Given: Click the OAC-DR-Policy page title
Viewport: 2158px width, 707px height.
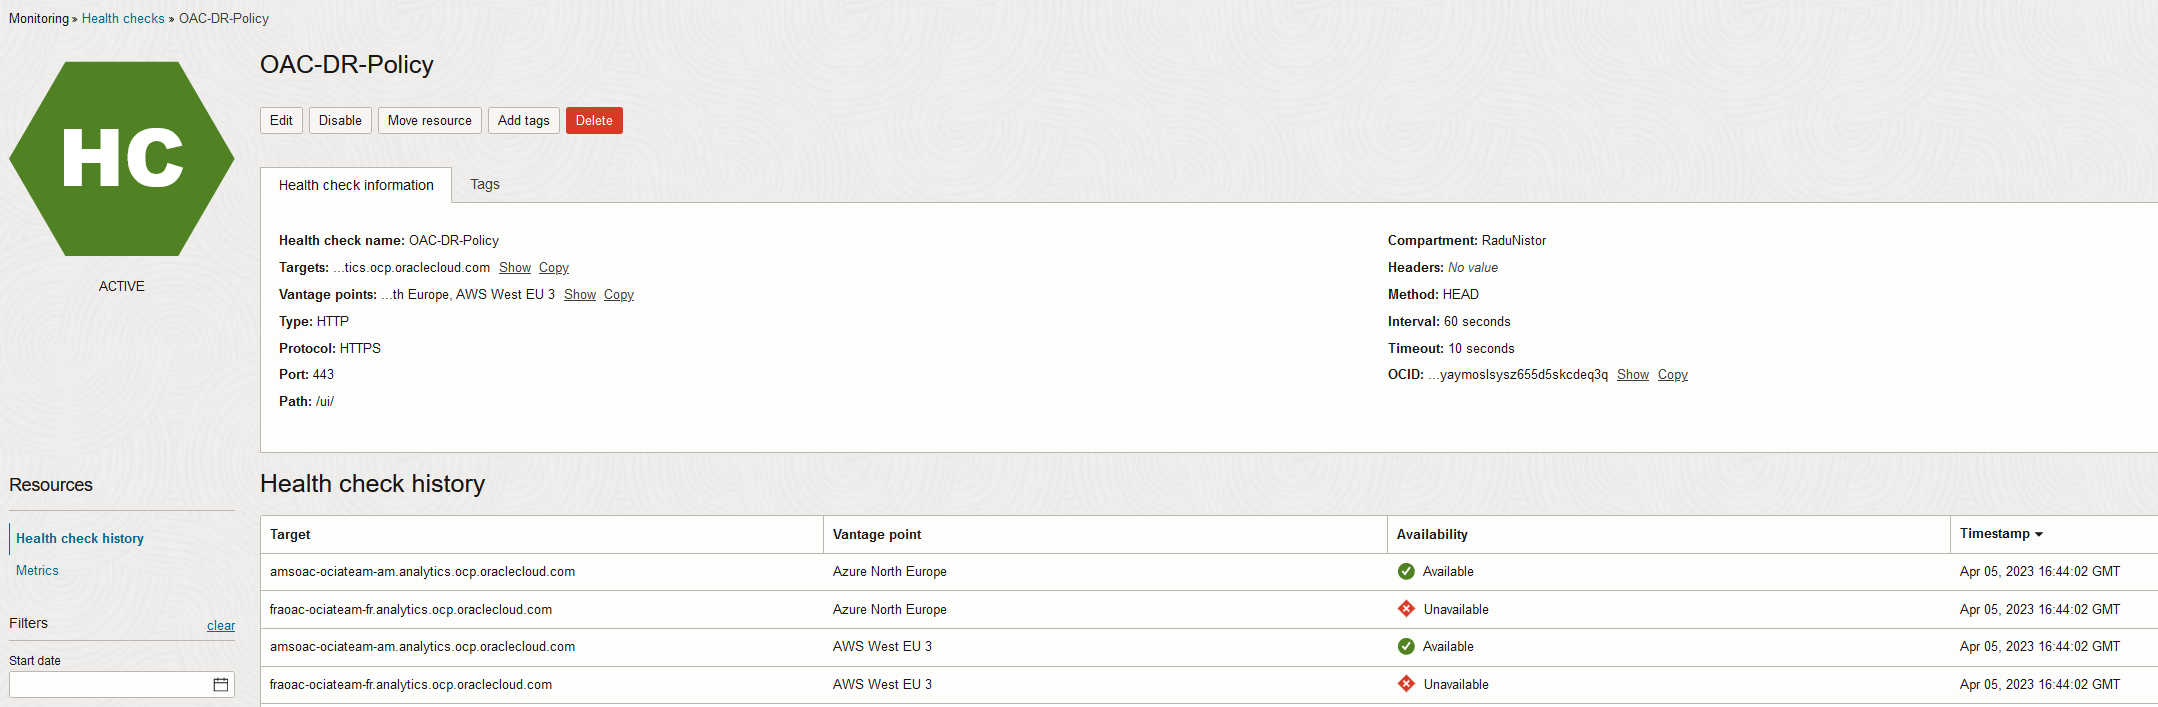Looking at the screenshot, I should tap(347, 64).
